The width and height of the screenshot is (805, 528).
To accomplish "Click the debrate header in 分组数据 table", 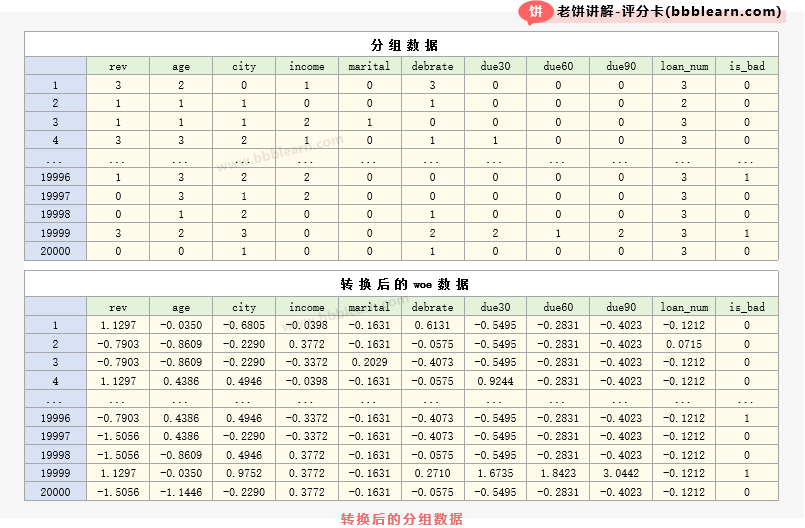I will point(432,66).
